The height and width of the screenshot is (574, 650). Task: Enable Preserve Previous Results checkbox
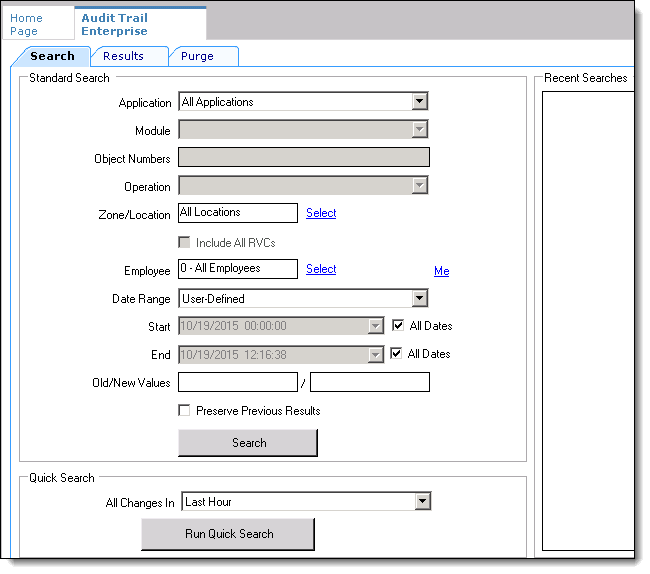coord(184,410)
